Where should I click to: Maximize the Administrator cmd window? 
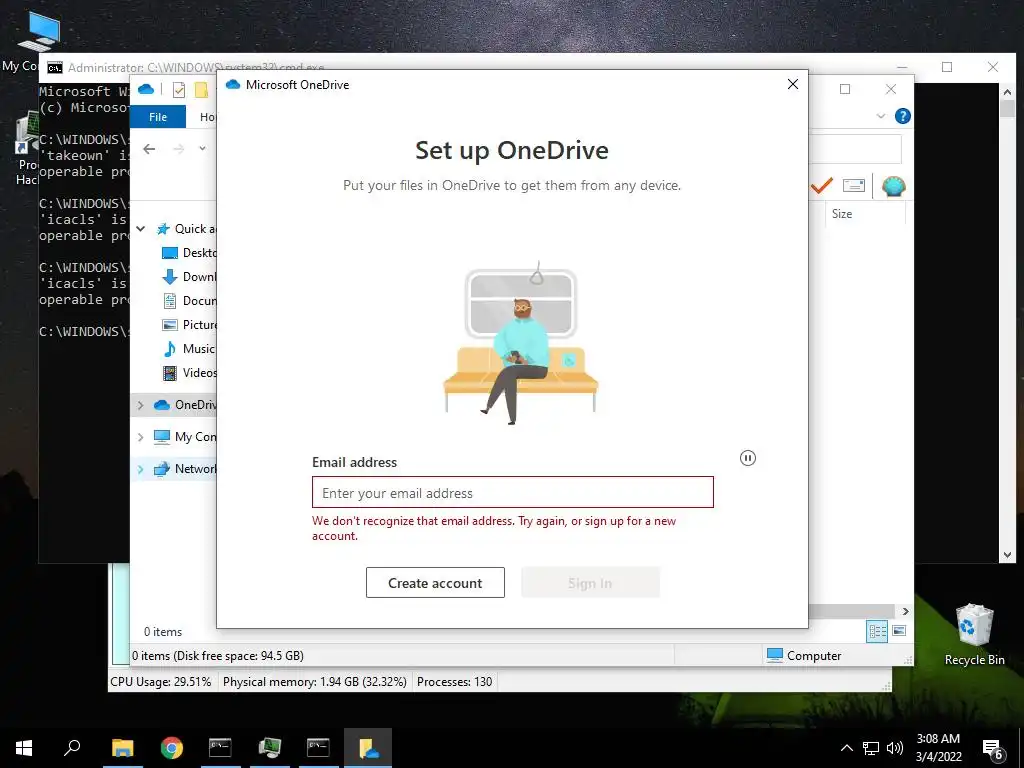coord(947,67)
